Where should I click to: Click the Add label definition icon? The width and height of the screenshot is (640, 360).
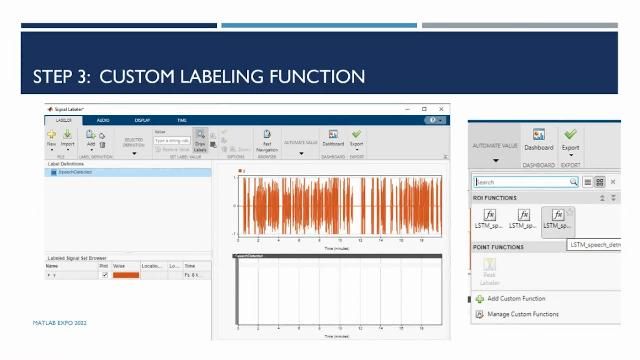coord(91,135)
